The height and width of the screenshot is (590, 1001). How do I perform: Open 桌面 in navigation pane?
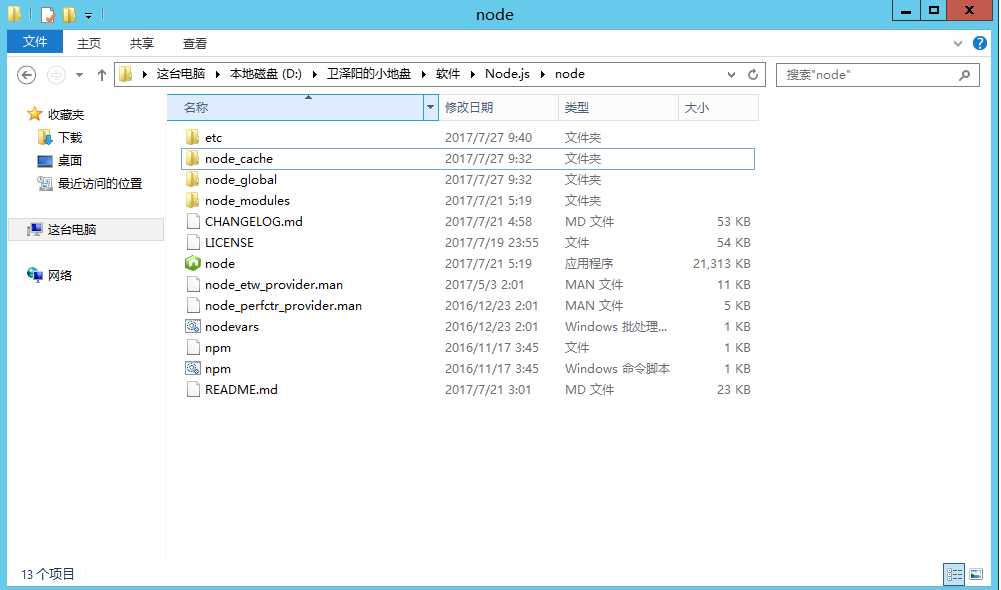(70, 160)
